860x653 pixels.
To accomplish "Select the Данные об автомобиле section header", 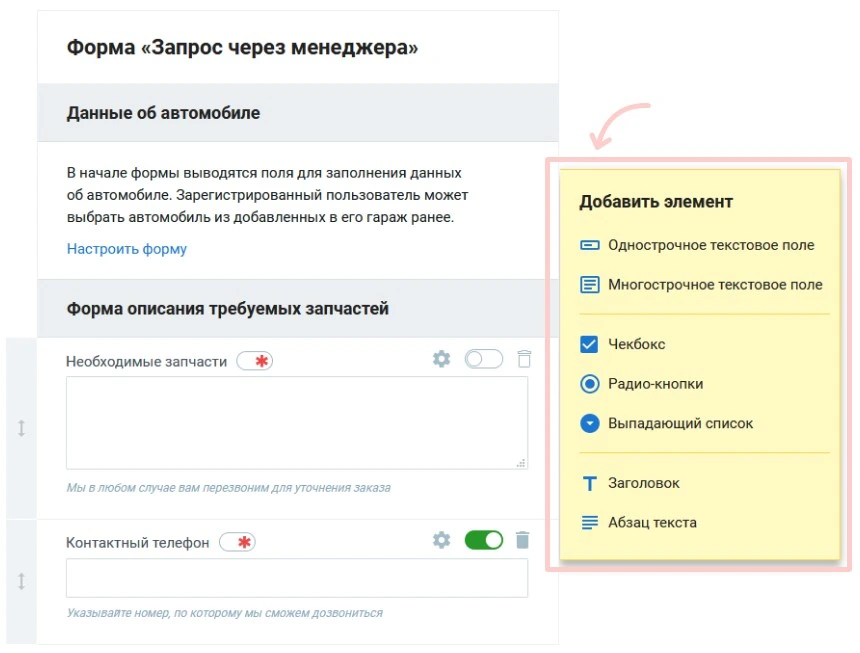I will 162,113.
